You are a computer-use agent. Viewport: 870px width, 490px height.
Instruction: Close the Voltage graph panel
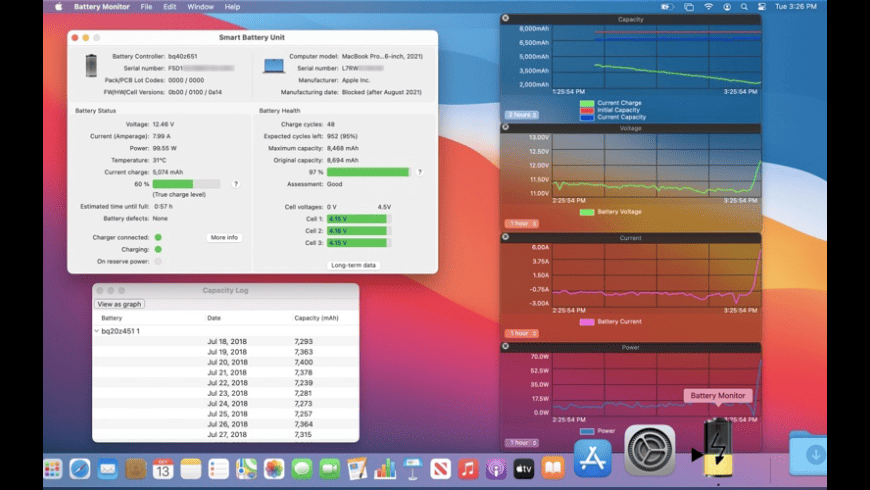(505, 127)
